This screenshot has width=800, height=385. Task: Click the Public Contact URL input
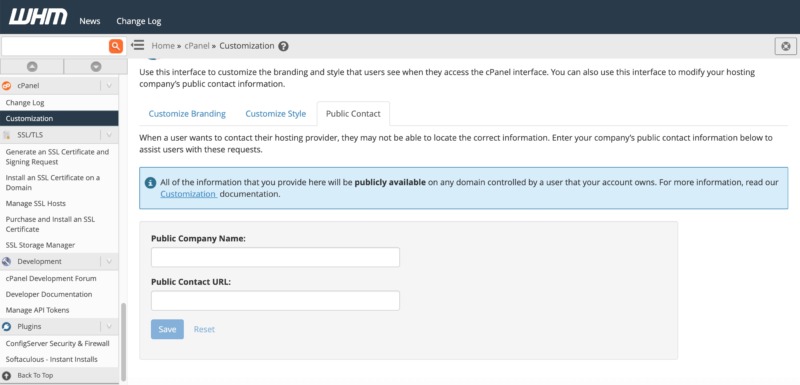click(x=276, y=301)
